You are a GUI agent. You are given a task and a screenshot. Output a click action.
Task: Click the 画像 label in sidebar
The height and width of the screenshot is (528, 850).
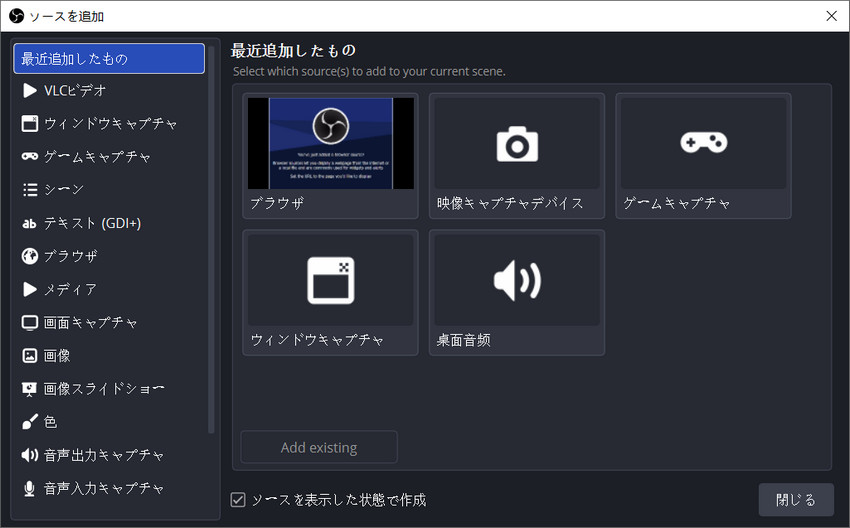pos(57,356)
